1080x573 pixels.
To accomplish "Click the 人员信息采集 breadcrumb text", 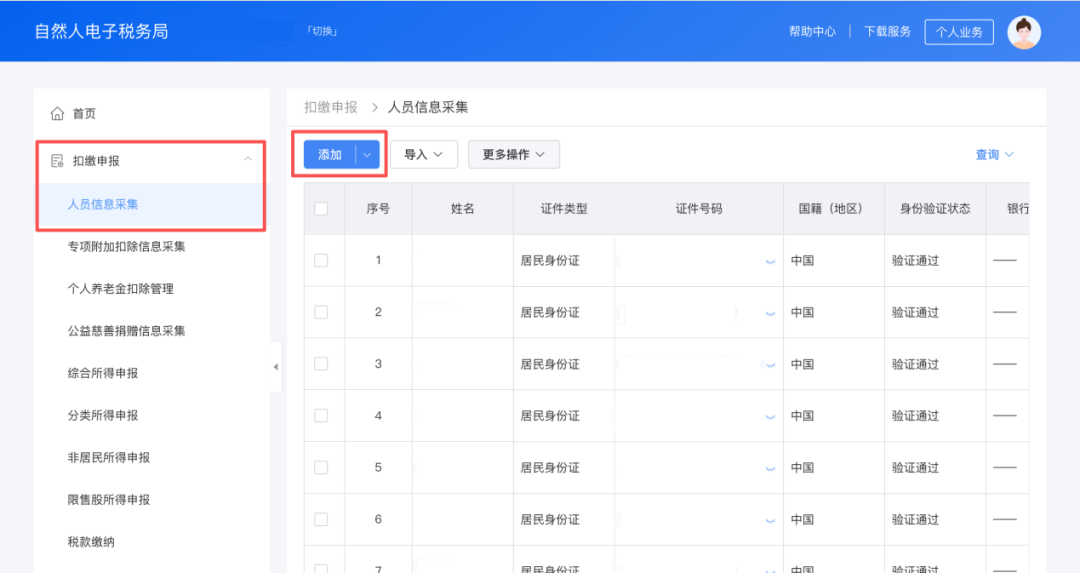I will click(428, 107).
